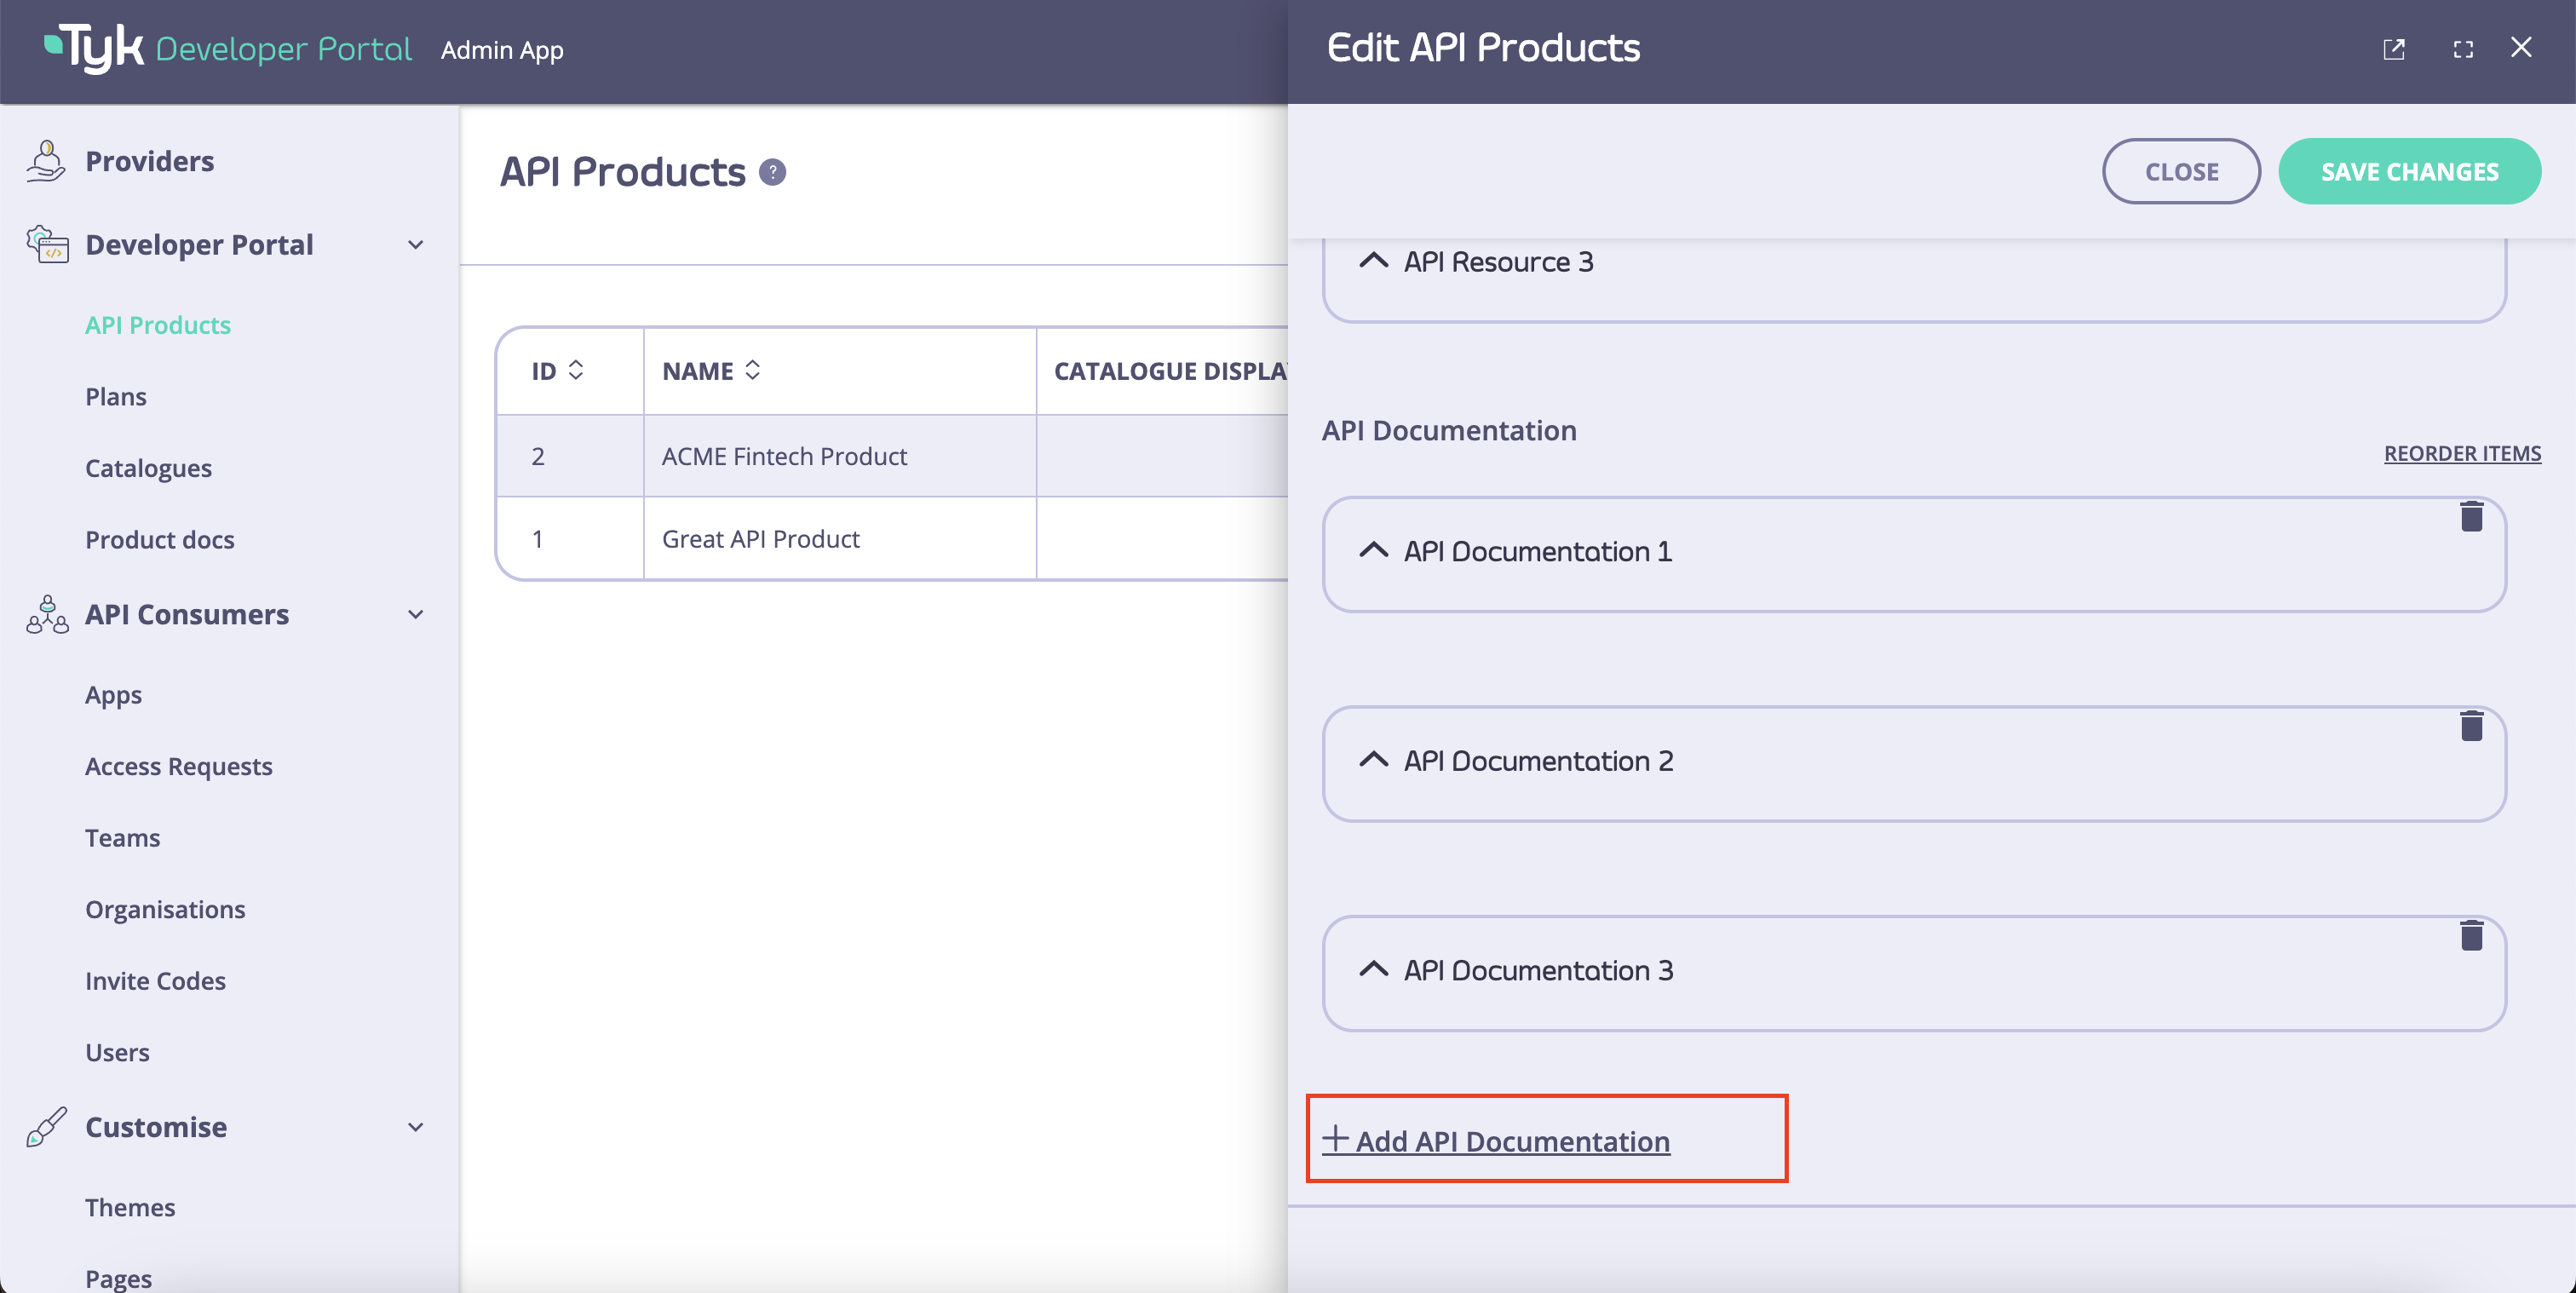Viewport: 2576px width, 1293px height.
Task: Open the API Products help icon
Action: click(772, 172)
